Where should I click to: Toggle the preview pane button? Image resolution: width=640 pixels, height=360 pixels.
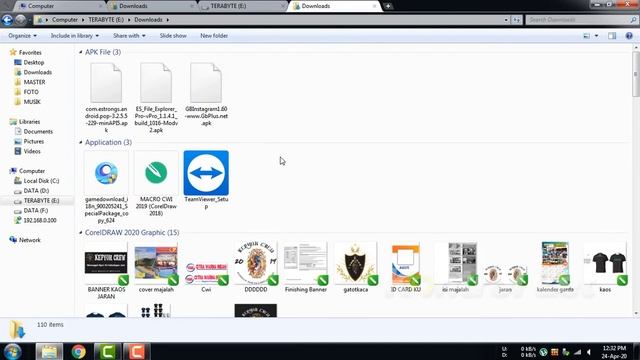[612, 36]
